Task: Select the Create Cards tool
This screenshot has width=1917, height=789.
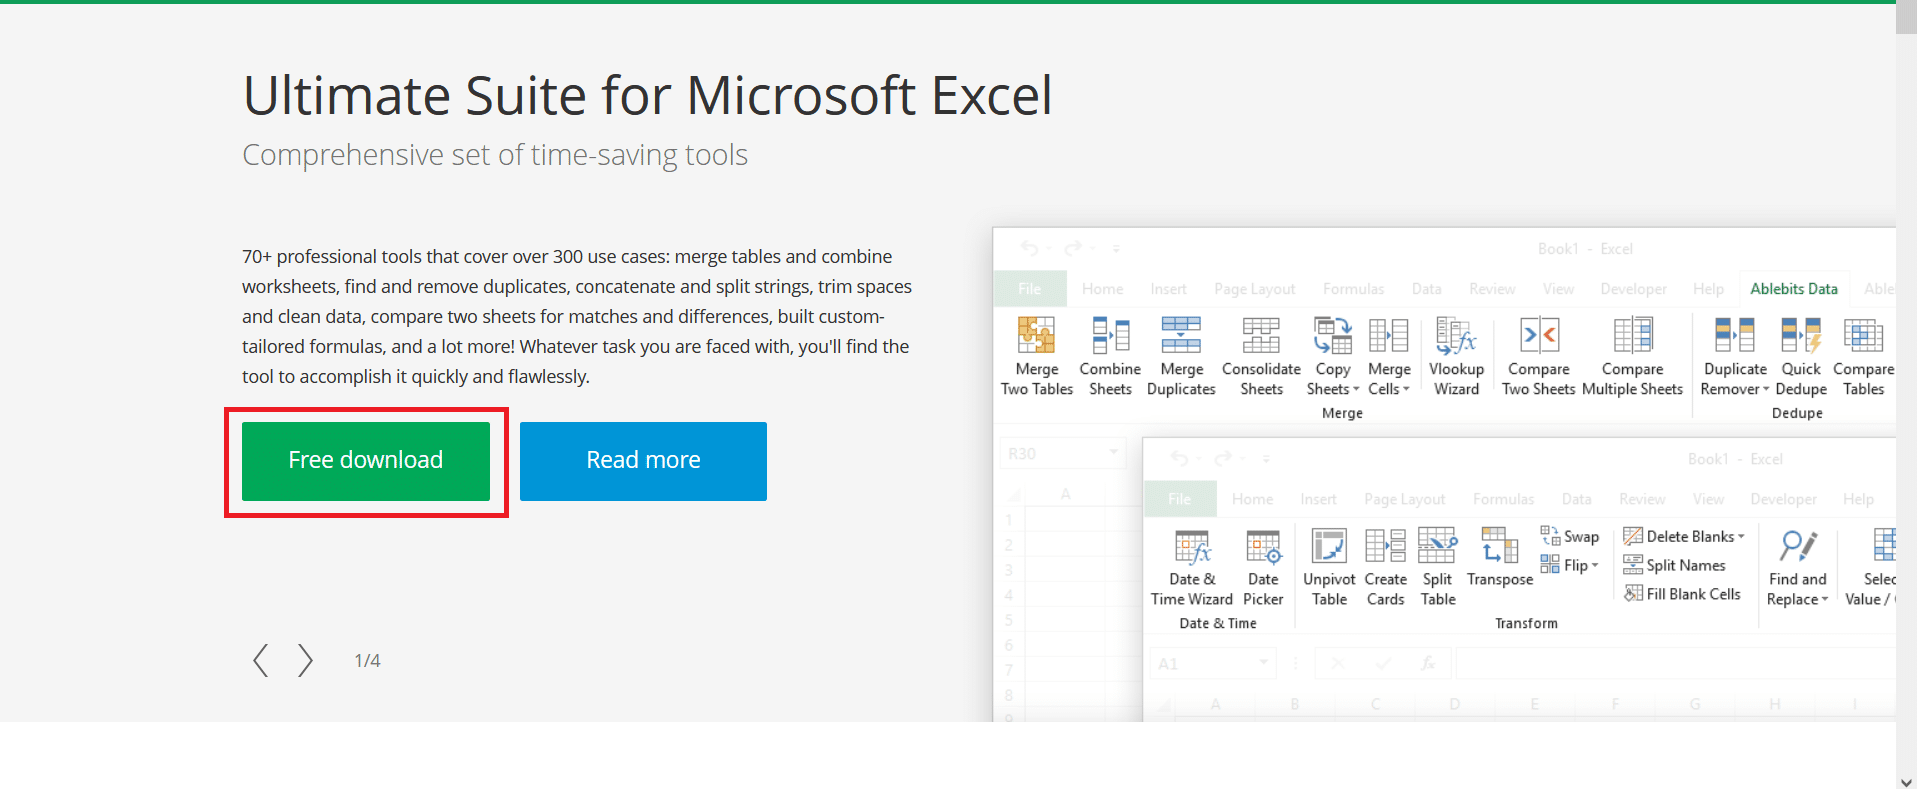Action: click(1385, 567)
